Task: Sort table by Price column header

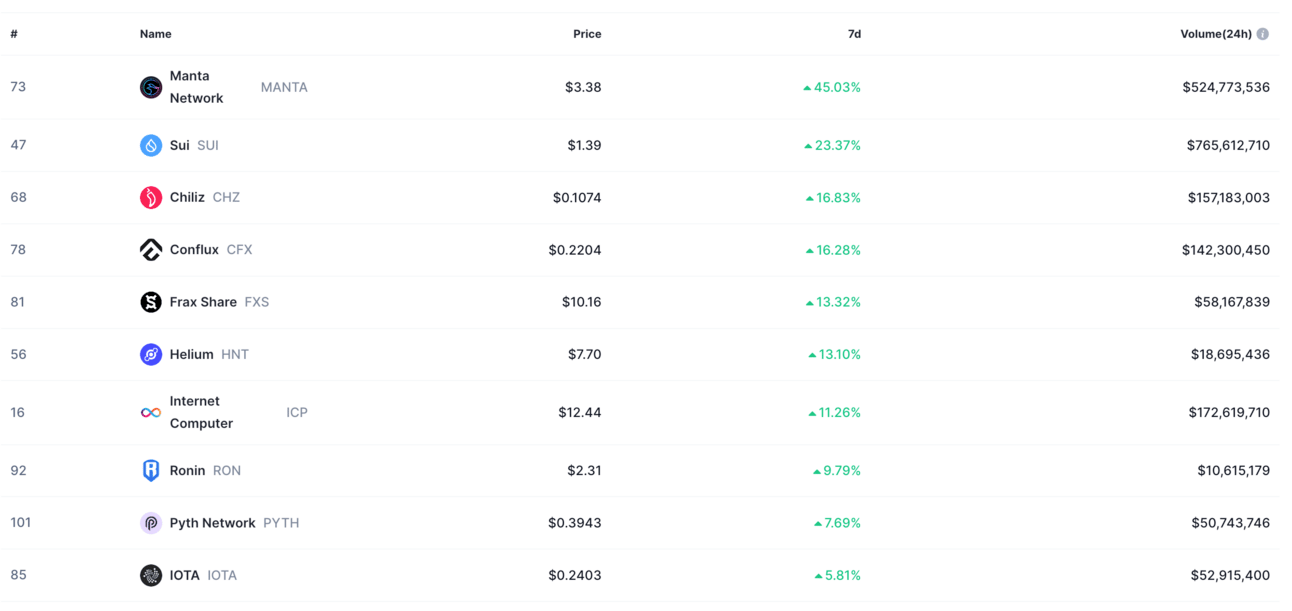Action: [587, 34]
